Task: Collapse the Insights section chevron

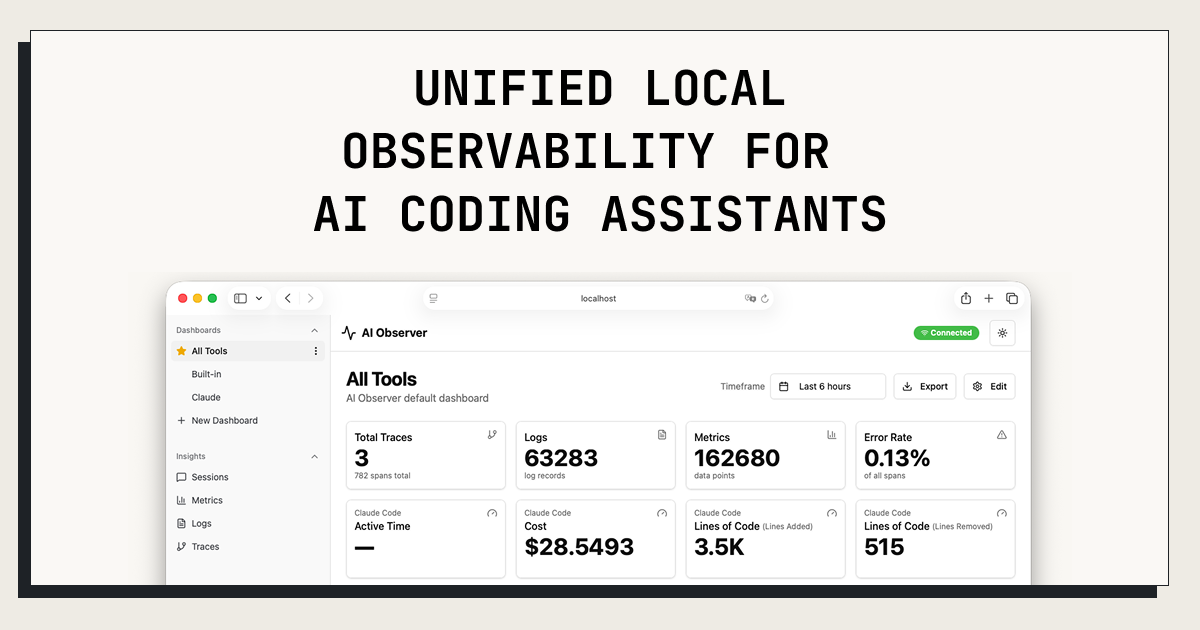Action: click(314, 456)
